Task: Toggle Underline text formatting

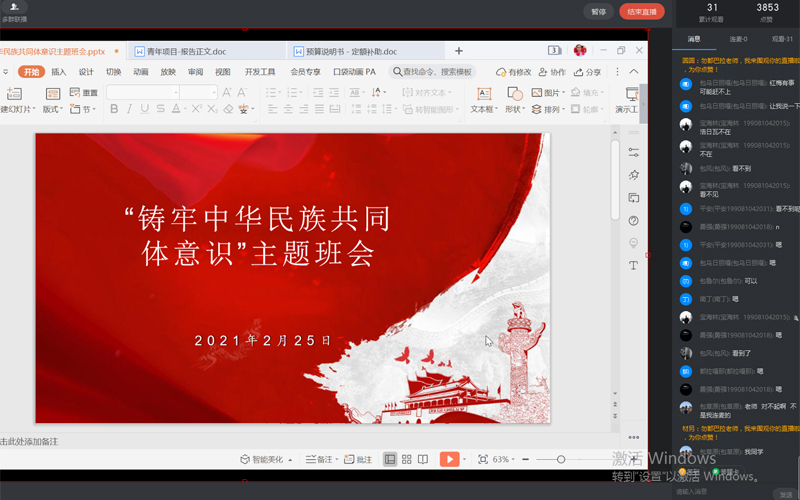Action: [145, 109]
